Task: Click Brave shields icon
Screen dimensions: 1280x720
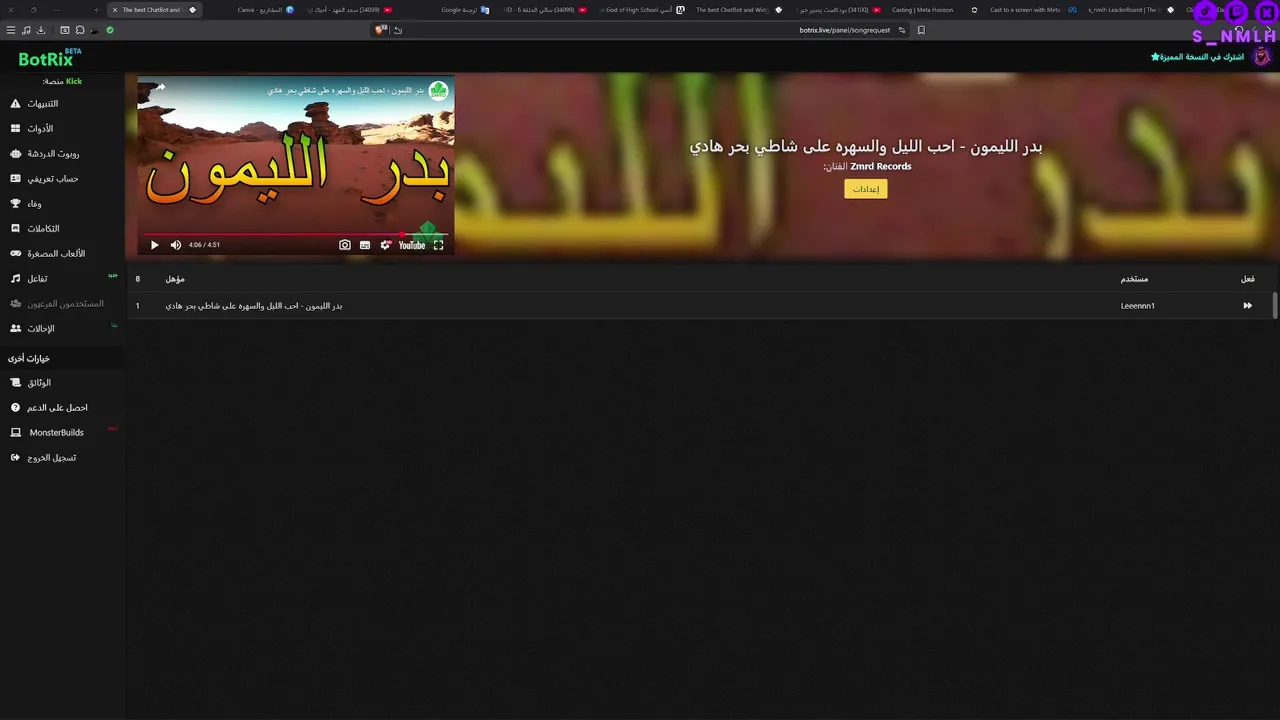Action: pos(380,30)
